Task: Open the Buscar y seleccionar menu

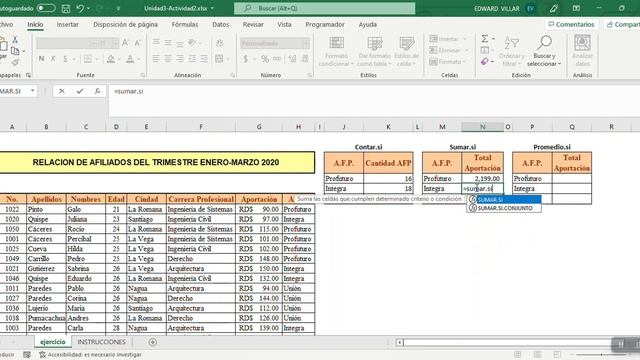Action: pyautogui.click(x=544, y=51)
